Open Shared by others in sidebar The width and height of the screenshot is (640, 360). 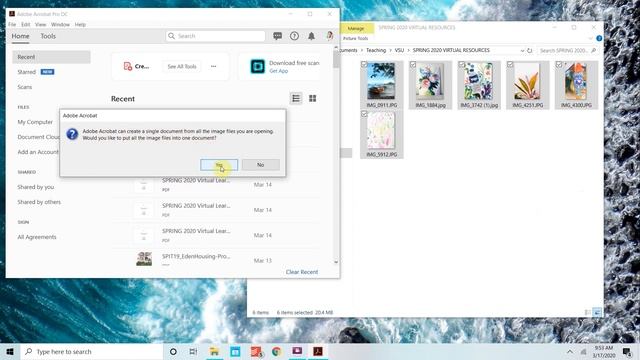[39, 202]
